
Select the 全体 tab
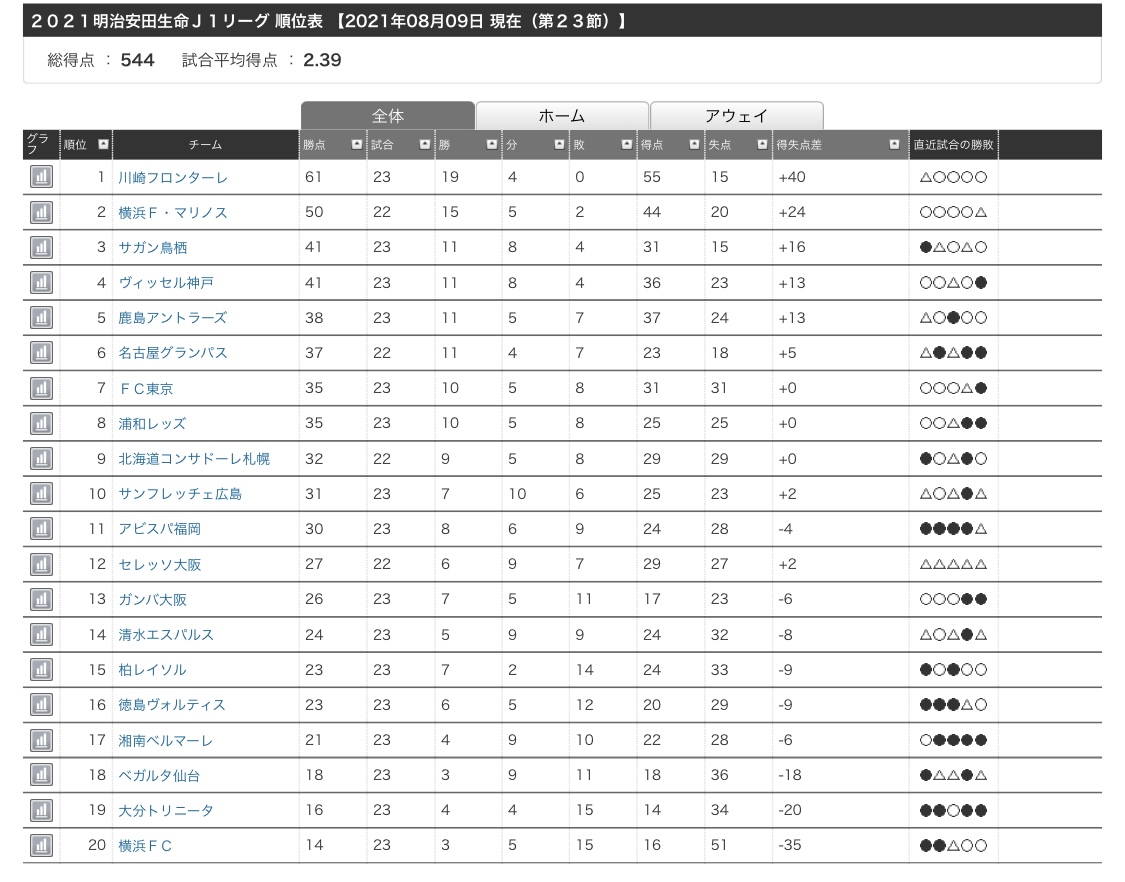(x=388, y=116)
